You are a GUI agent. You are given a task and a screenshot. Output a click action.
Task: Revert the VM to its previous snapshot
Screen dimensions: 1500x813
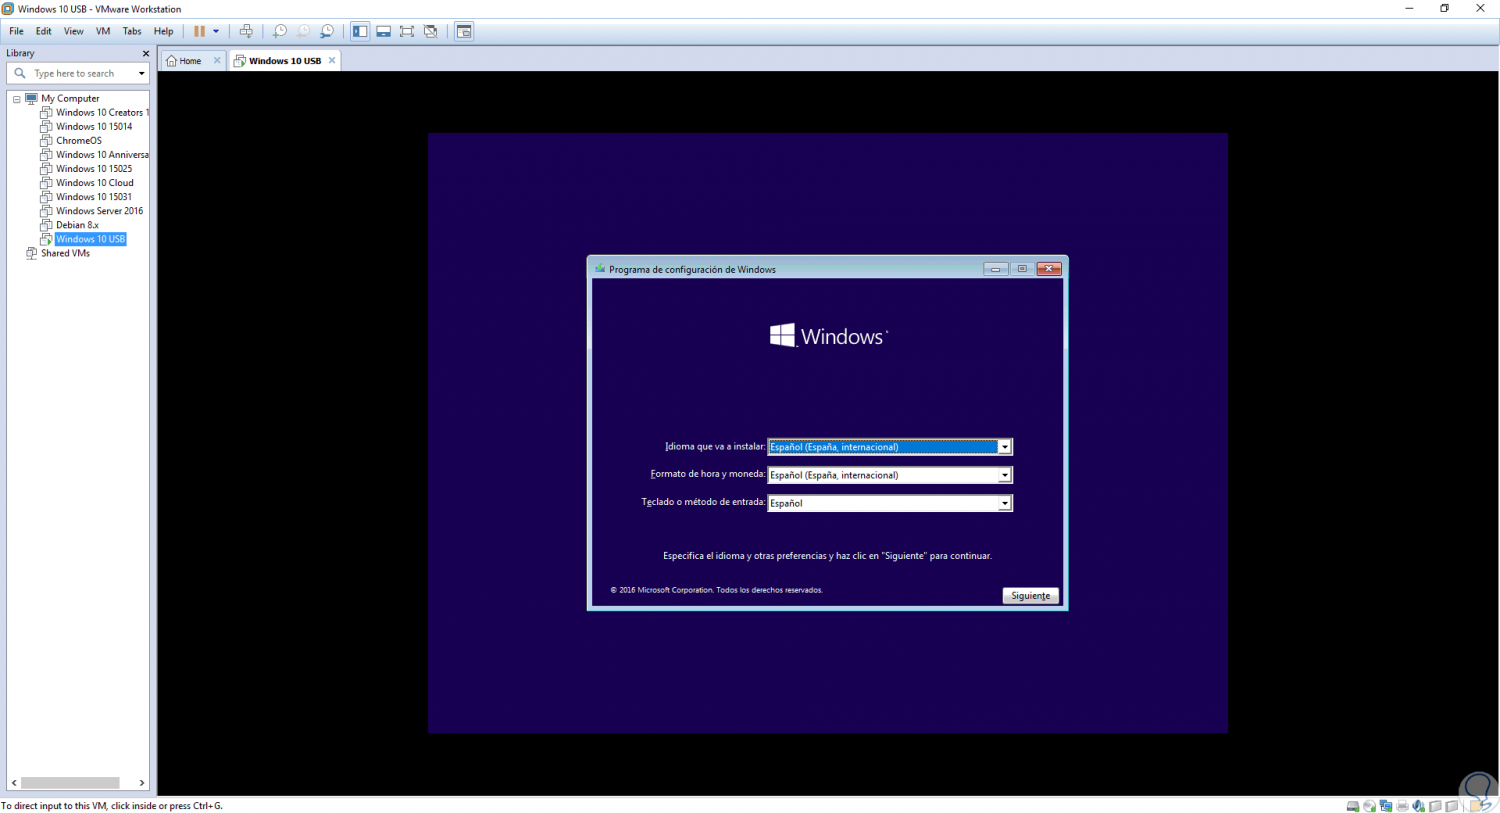[303, 31]
